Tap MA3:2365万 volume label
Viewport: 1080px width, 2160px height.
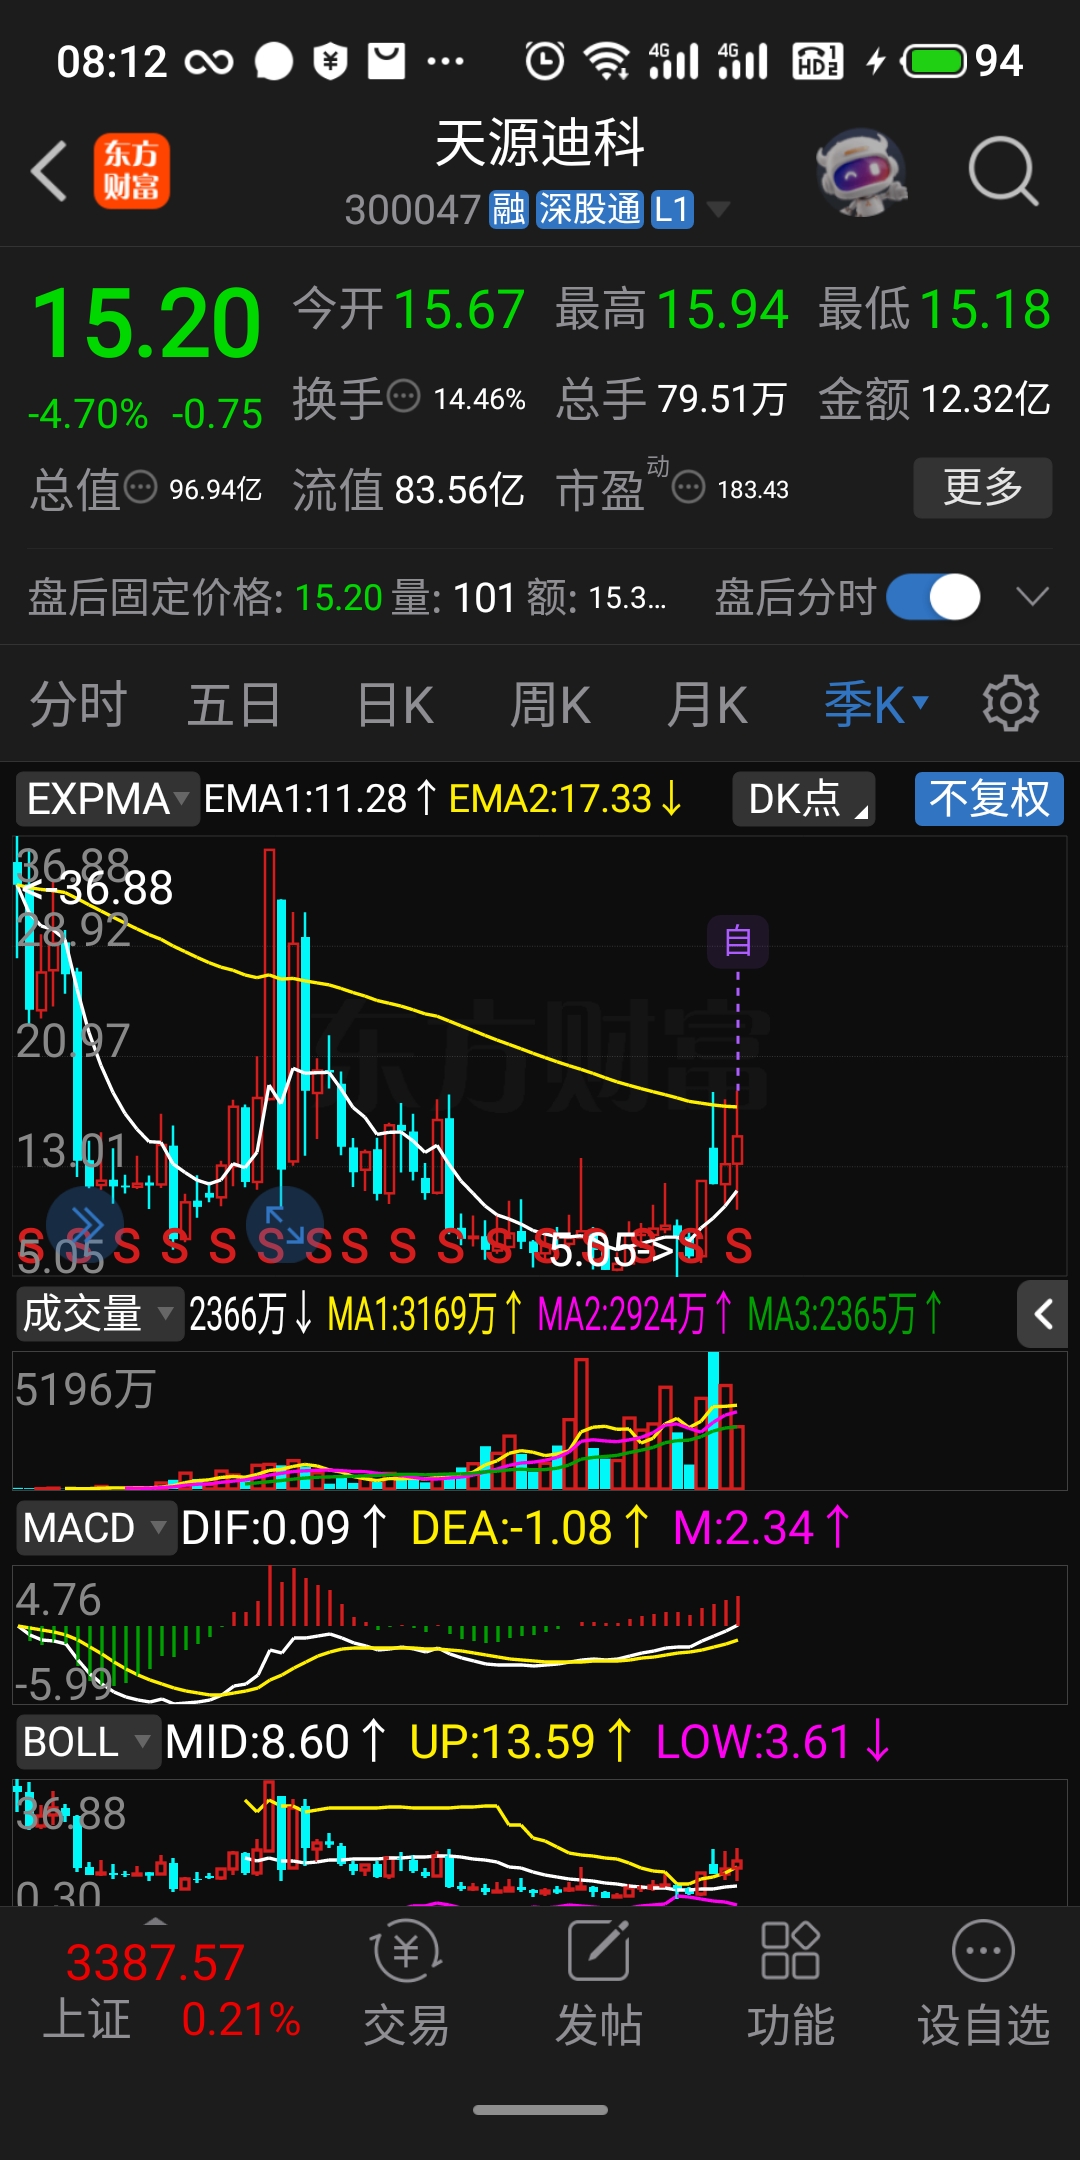click(x=844, y=1314)
